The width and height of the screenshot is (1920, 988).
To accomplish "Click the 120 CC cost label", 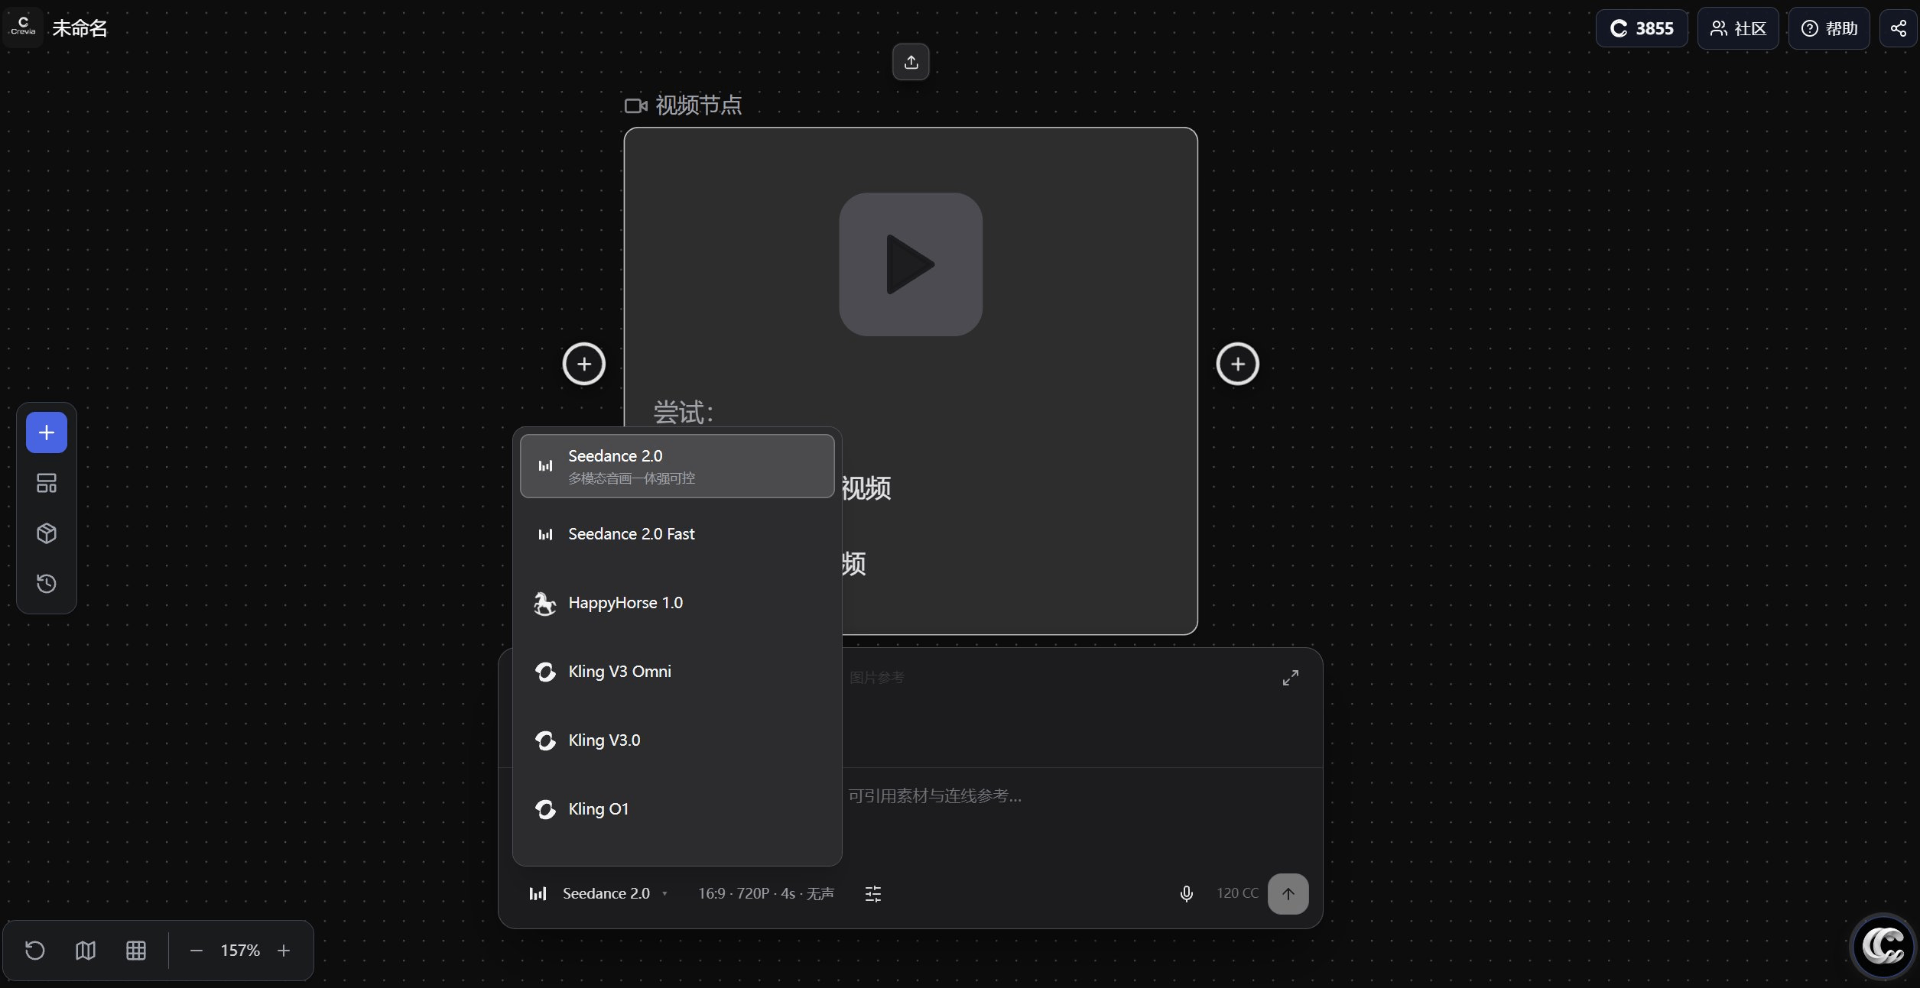I will [x=1238, y=894].
